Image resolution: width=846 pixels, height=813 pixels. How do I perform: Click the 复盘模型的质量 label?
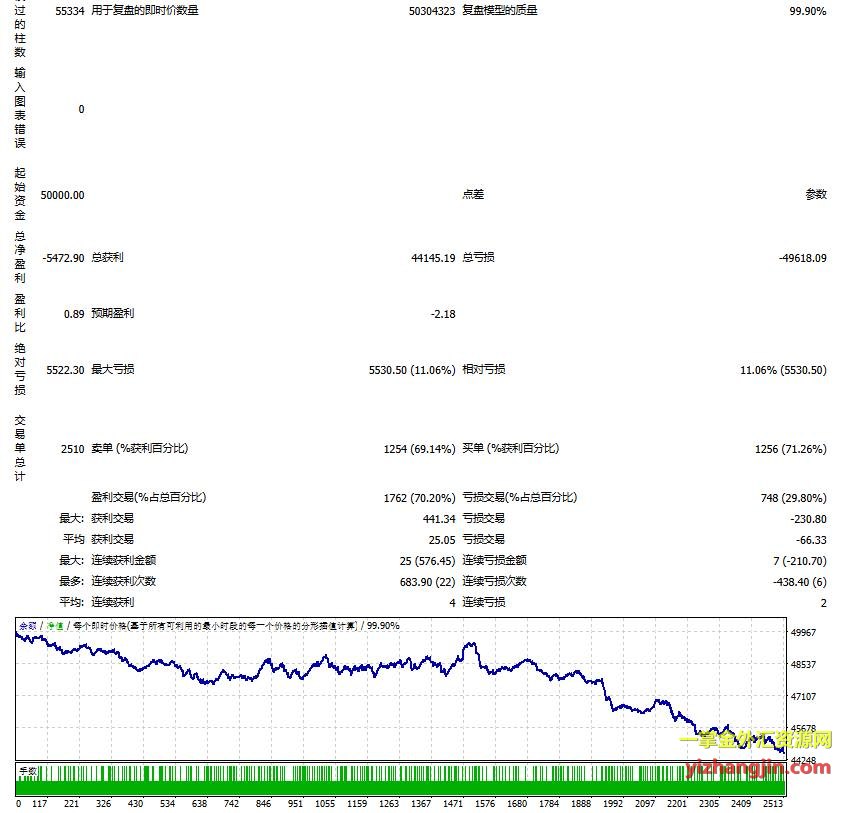(499, 11)
